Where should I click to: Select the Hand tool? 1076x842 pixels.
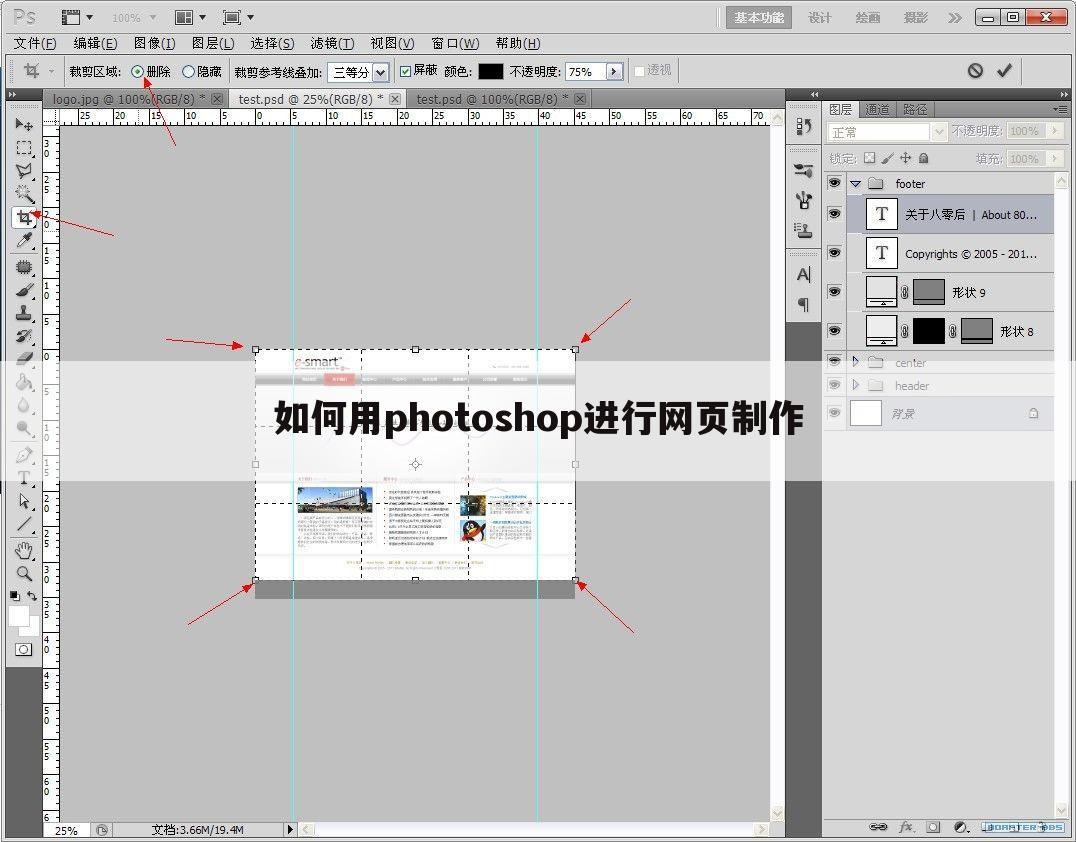[x=24, y=550]
